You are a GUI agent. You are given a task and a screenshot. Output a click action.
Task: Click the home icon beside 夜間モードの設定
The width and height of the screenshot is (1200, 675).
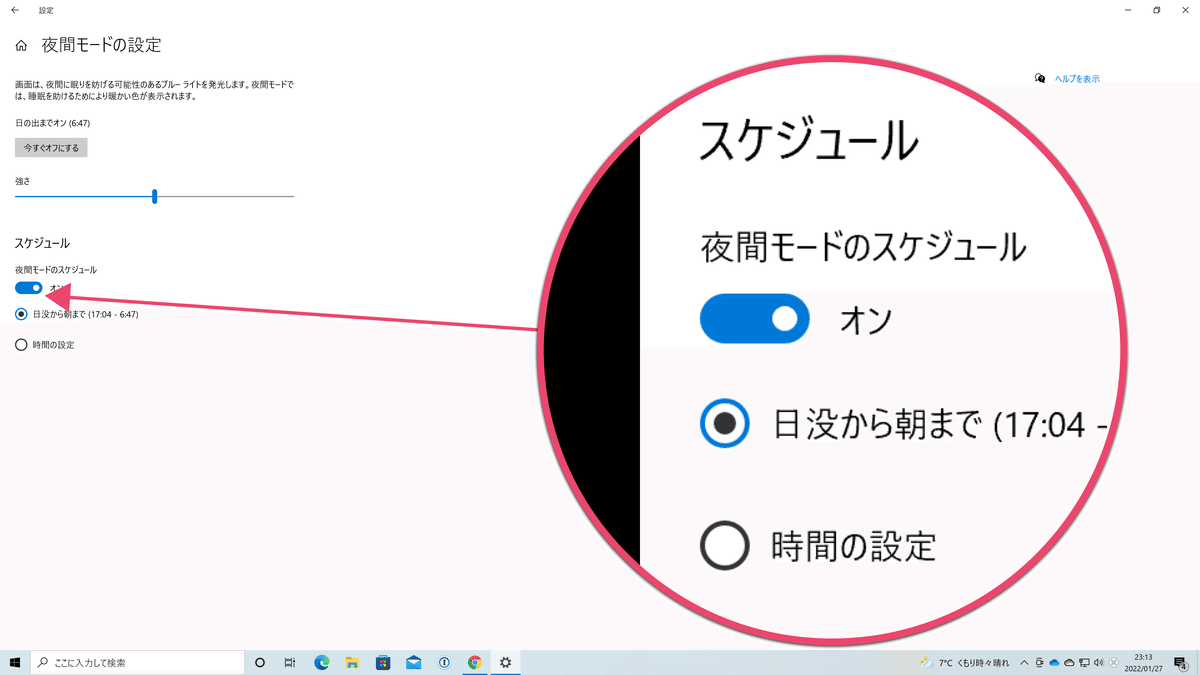(x=21, y=46)
